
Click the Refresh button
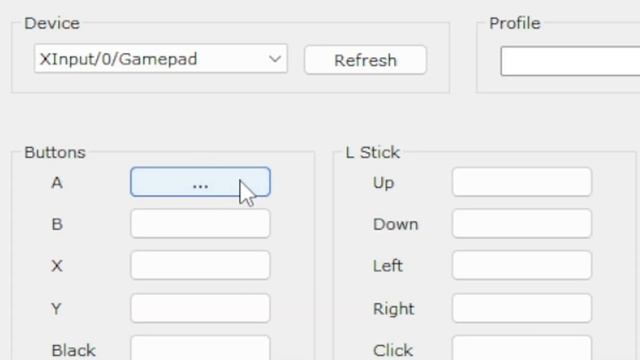(365, 60)
